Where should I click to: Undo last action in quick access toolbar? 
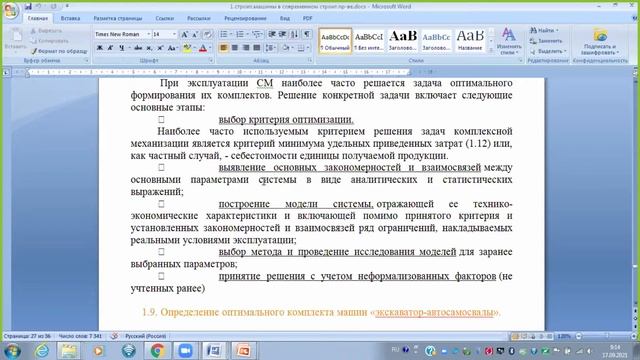pyautogui.click(x=38, y=7)
